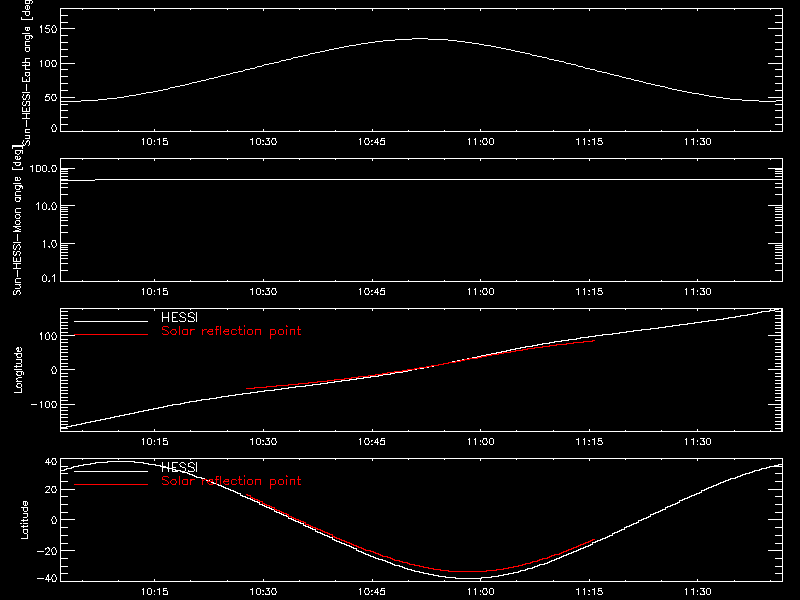Click the -20 tick label on Latitude plot
The height and width of the screenshot is (600, 800).
pos(47,551)
